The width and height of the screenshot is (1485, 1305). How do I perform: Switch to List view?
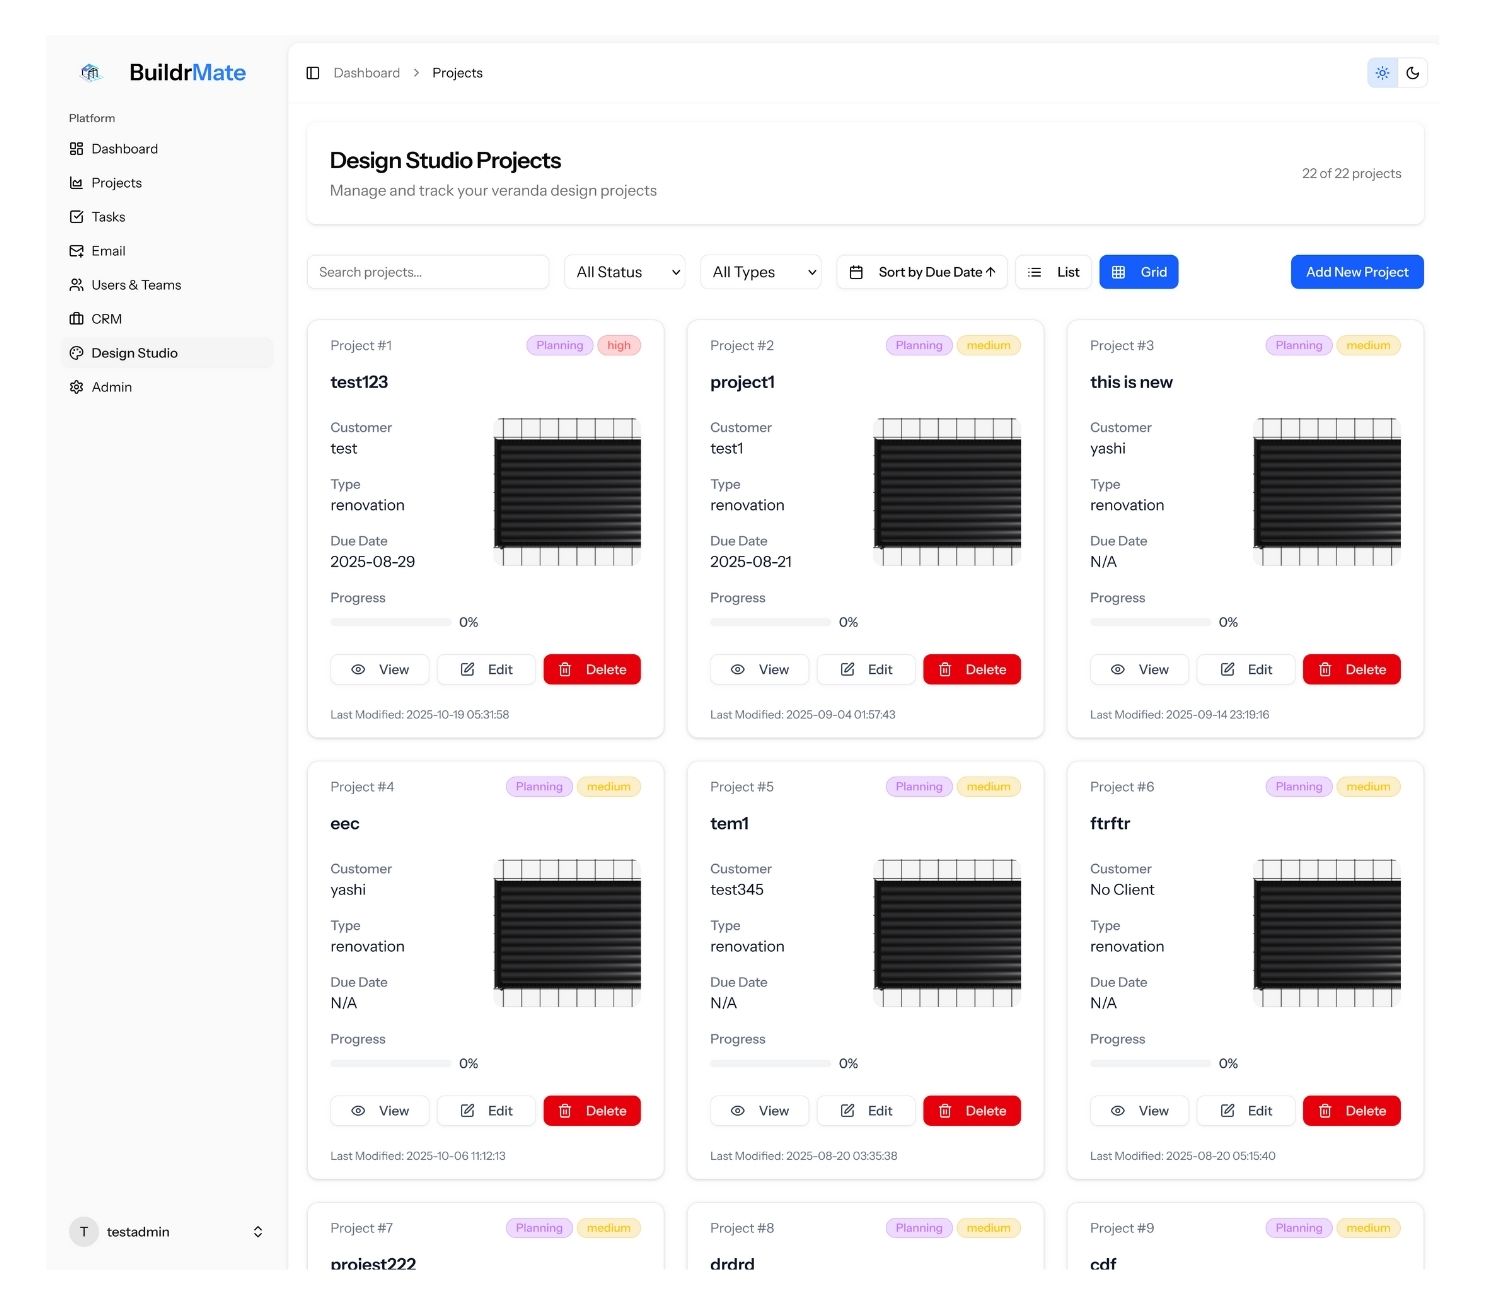[1054, 272]
